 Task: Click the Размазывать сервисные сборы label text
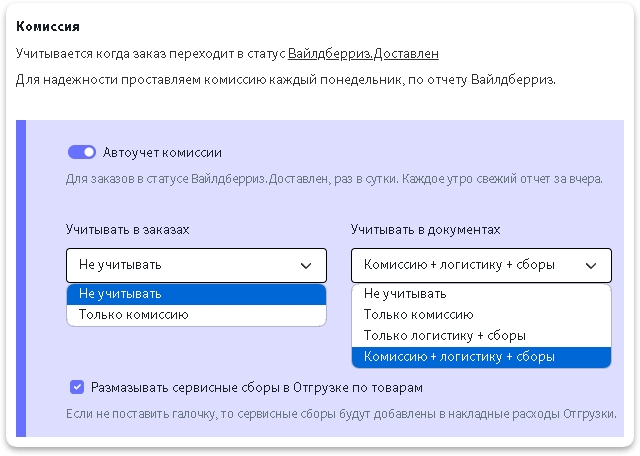[x=256, y=387]
